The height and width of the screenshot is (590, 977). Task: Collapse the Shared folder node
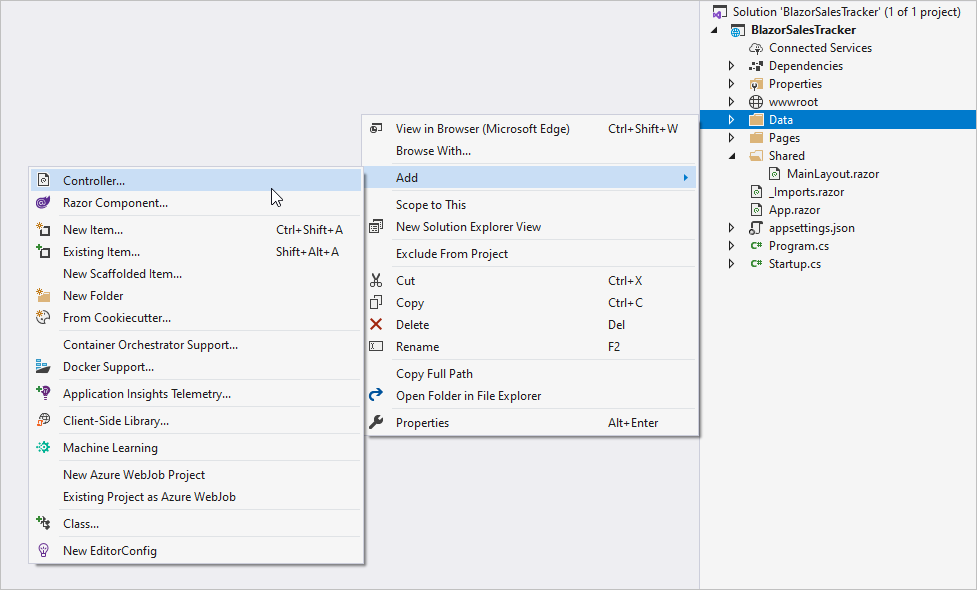coord(731,156)
